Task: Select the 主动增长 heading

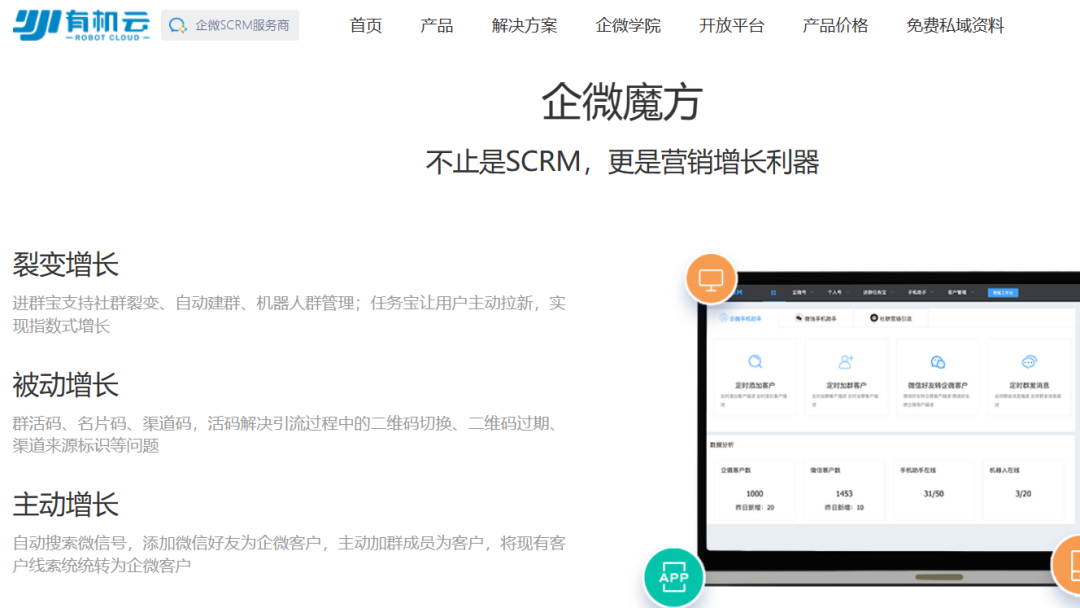Action: (x=65, y=505)
